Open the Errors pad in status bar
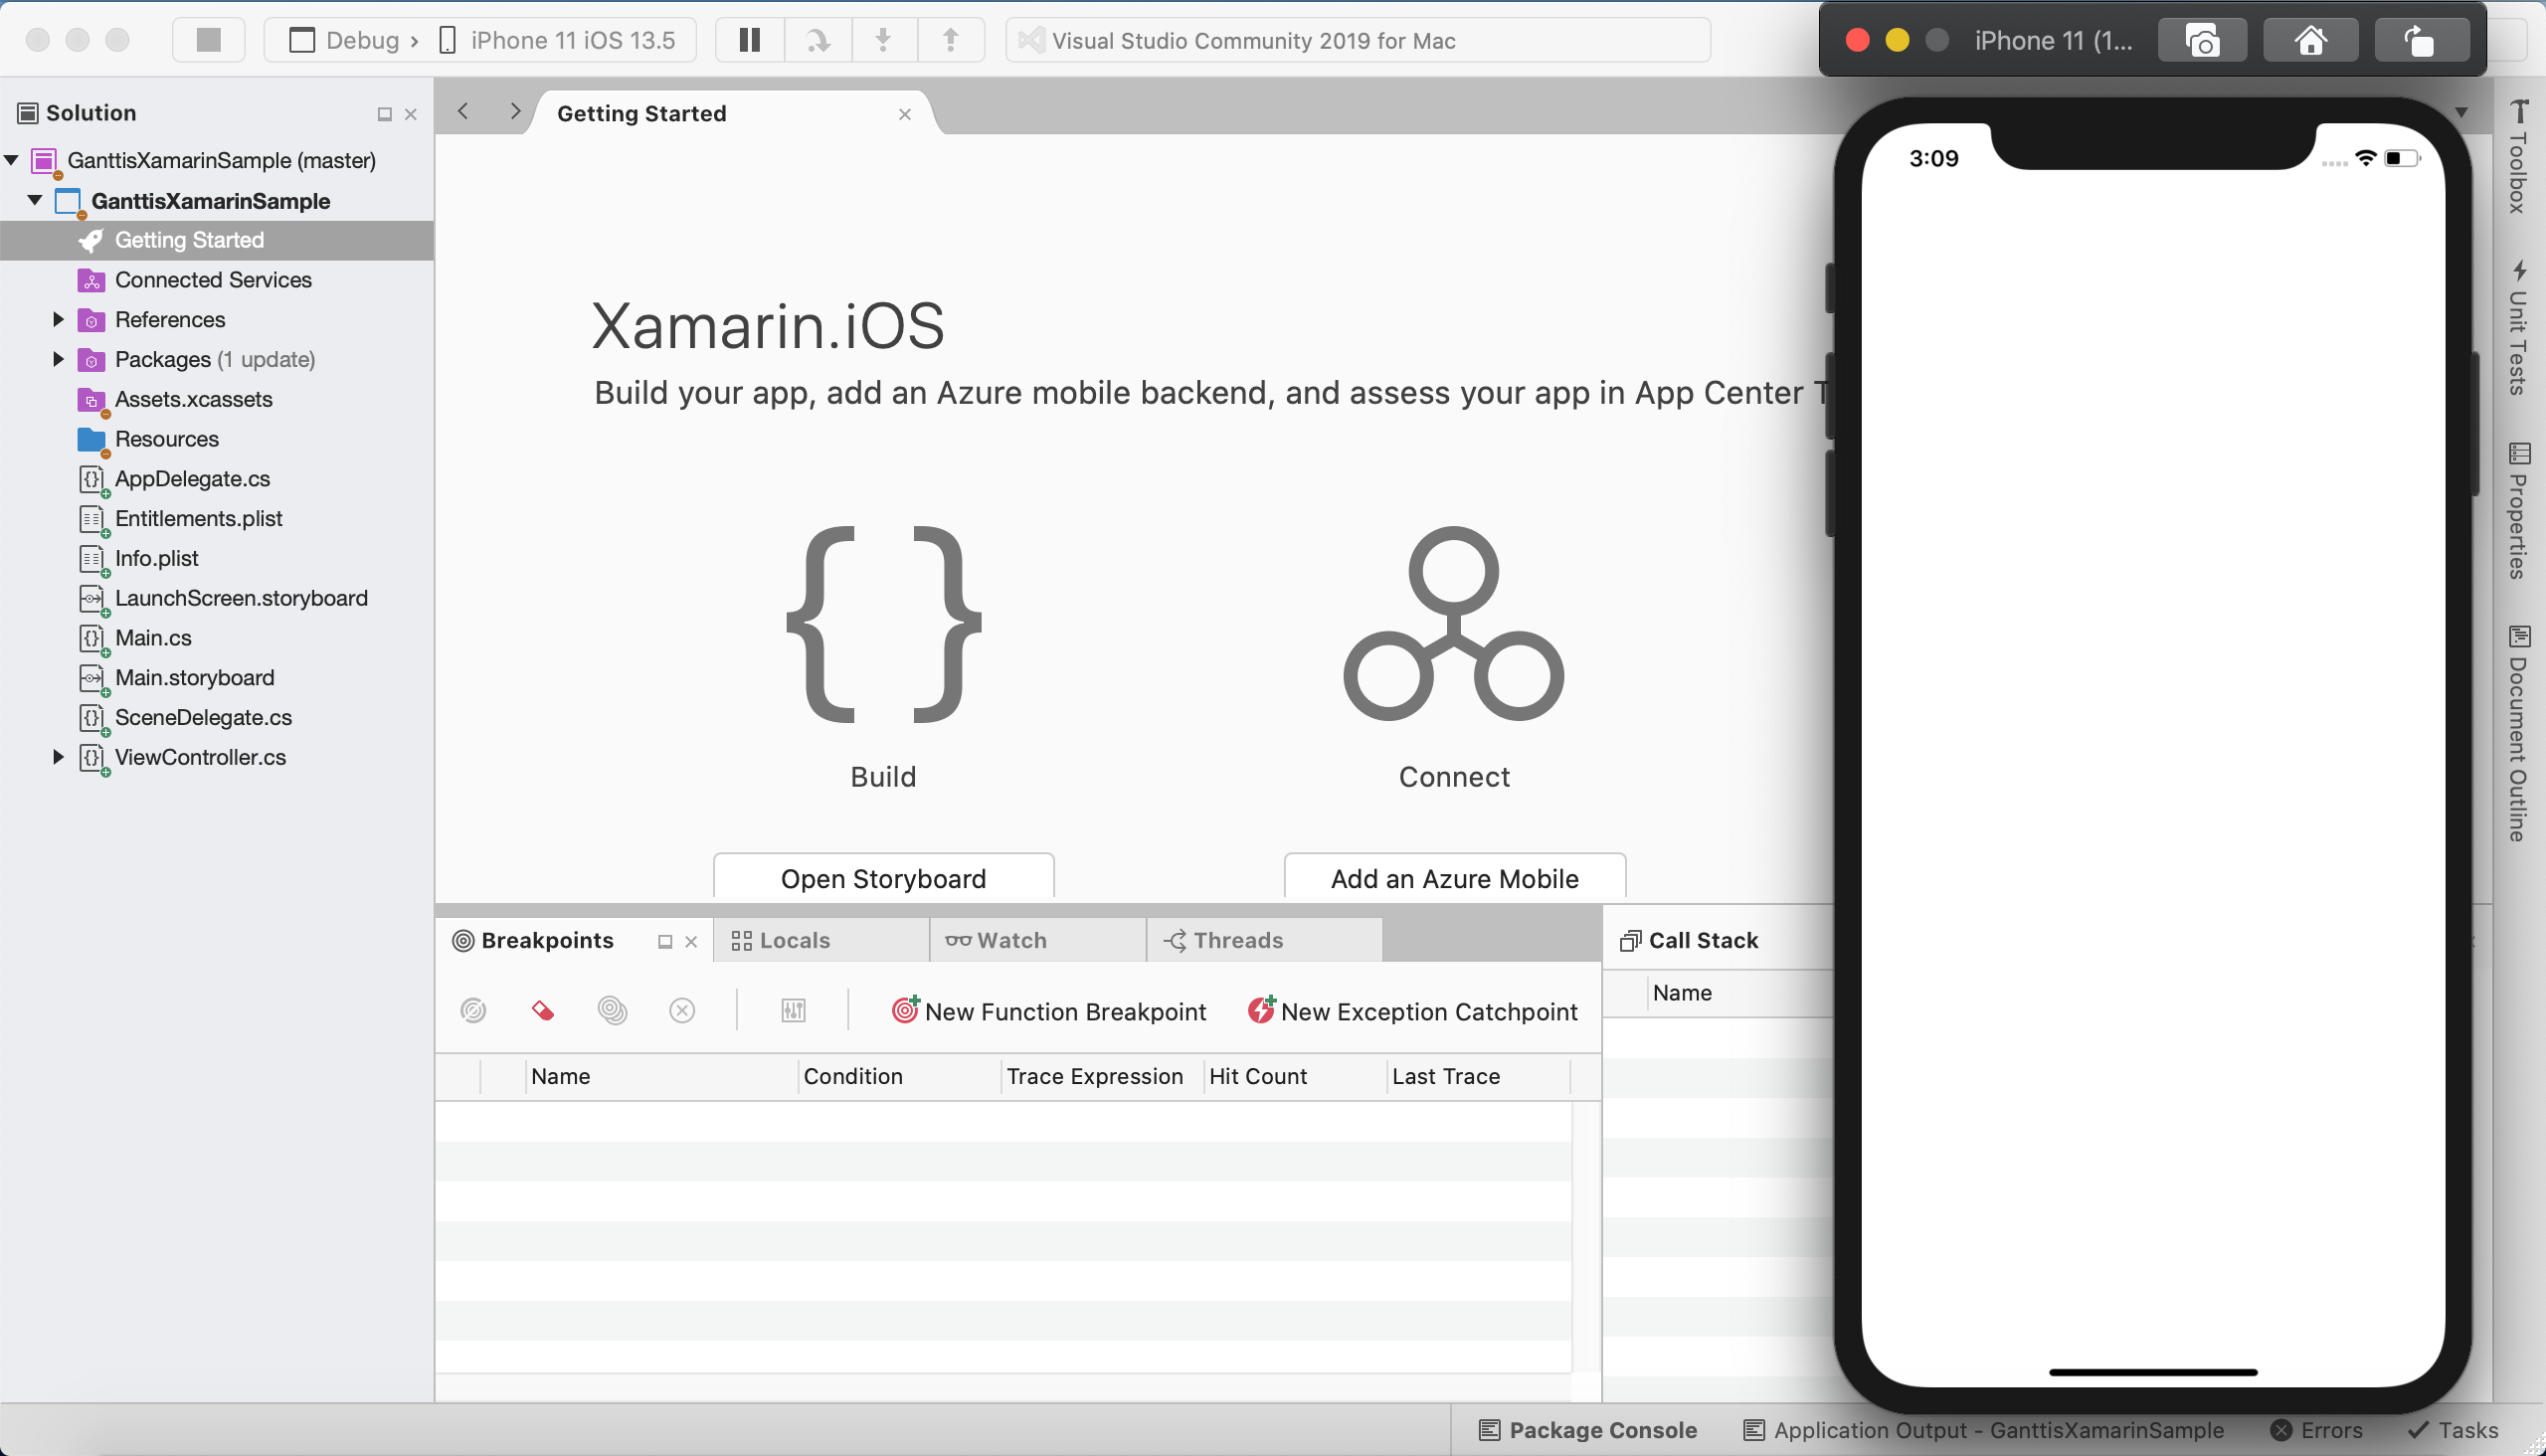Screen dimensions: 2546x1456 [2317, 1430]
